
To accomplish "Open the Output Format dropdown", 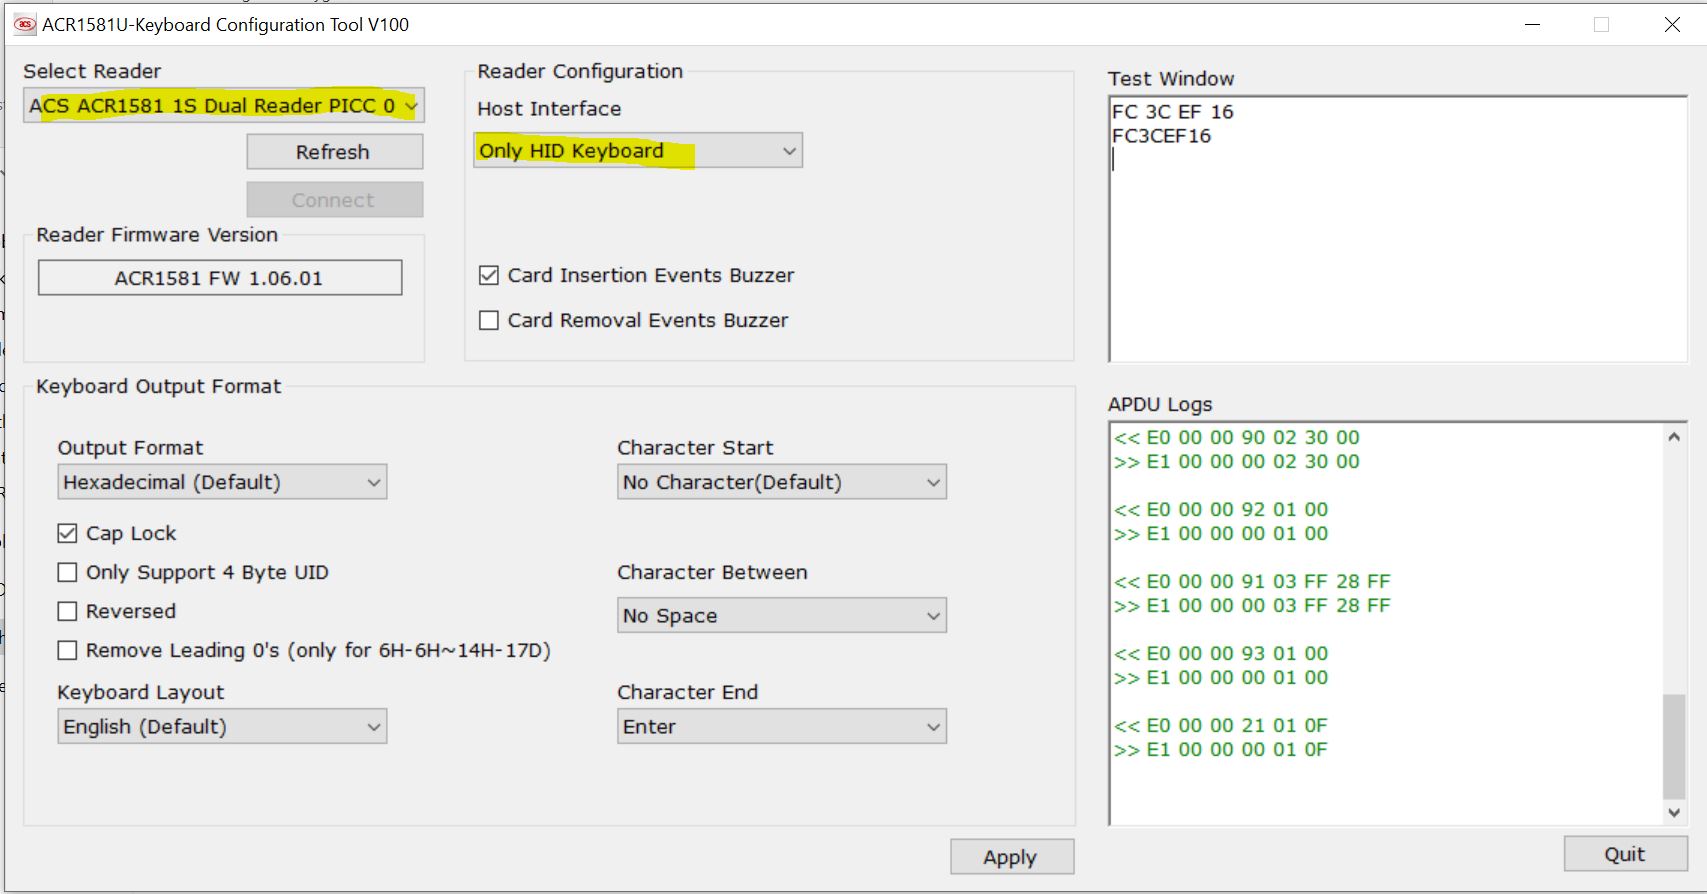I will (222, 482).
